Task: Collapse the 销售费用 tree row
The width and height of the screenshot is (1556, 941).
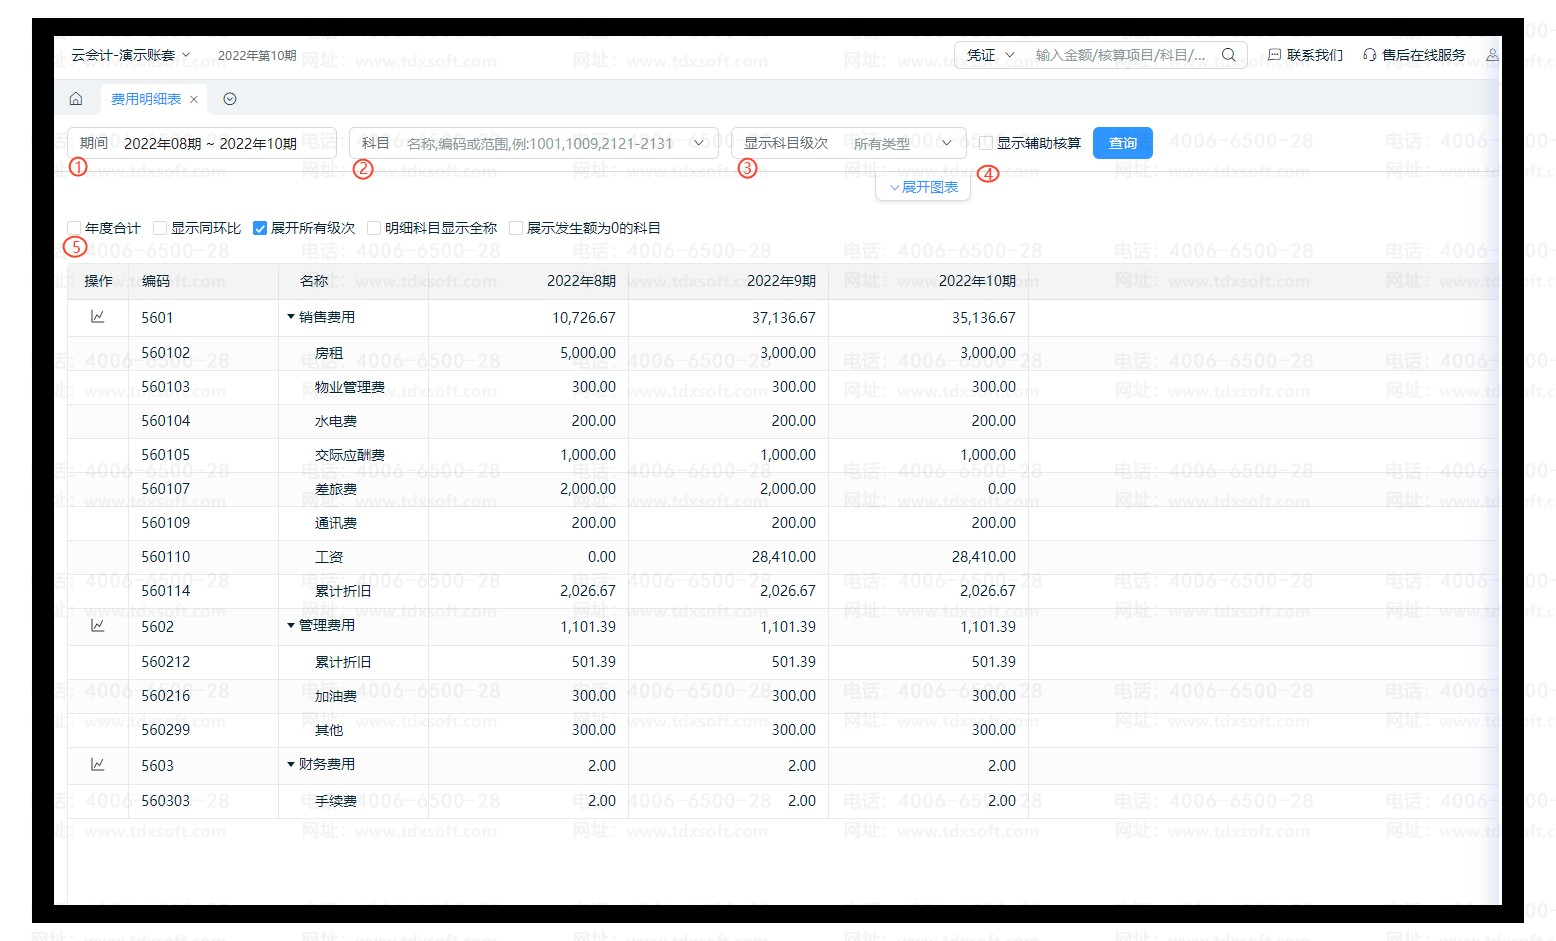Action: click(x=291, y=317)
